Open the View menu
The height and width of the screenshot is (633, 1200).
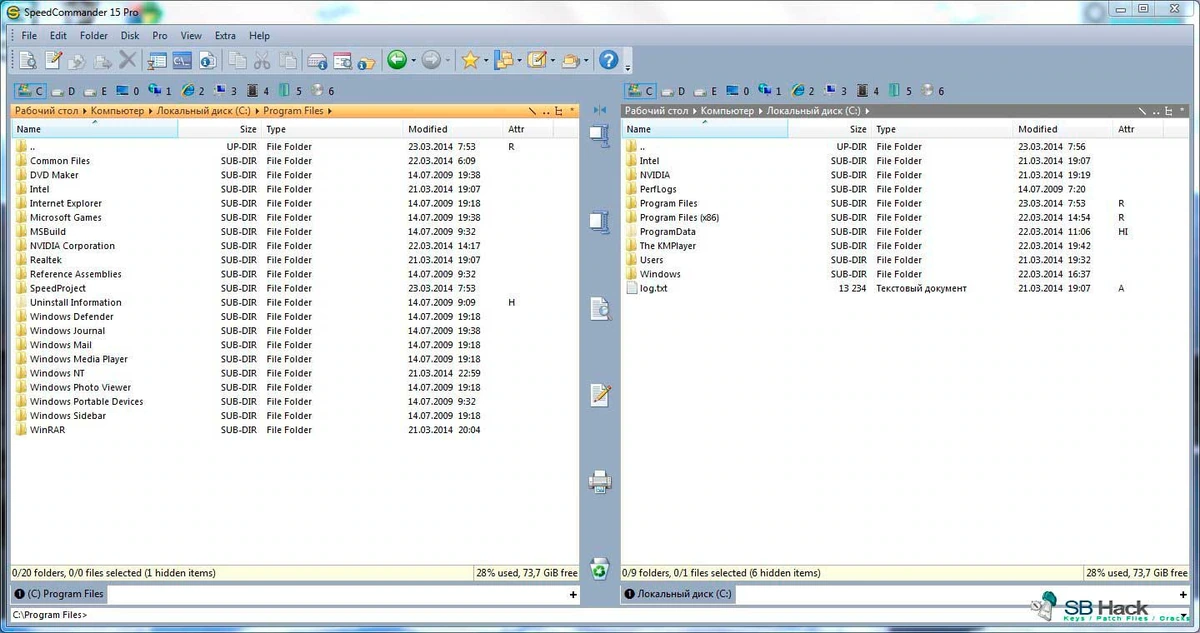191,36
